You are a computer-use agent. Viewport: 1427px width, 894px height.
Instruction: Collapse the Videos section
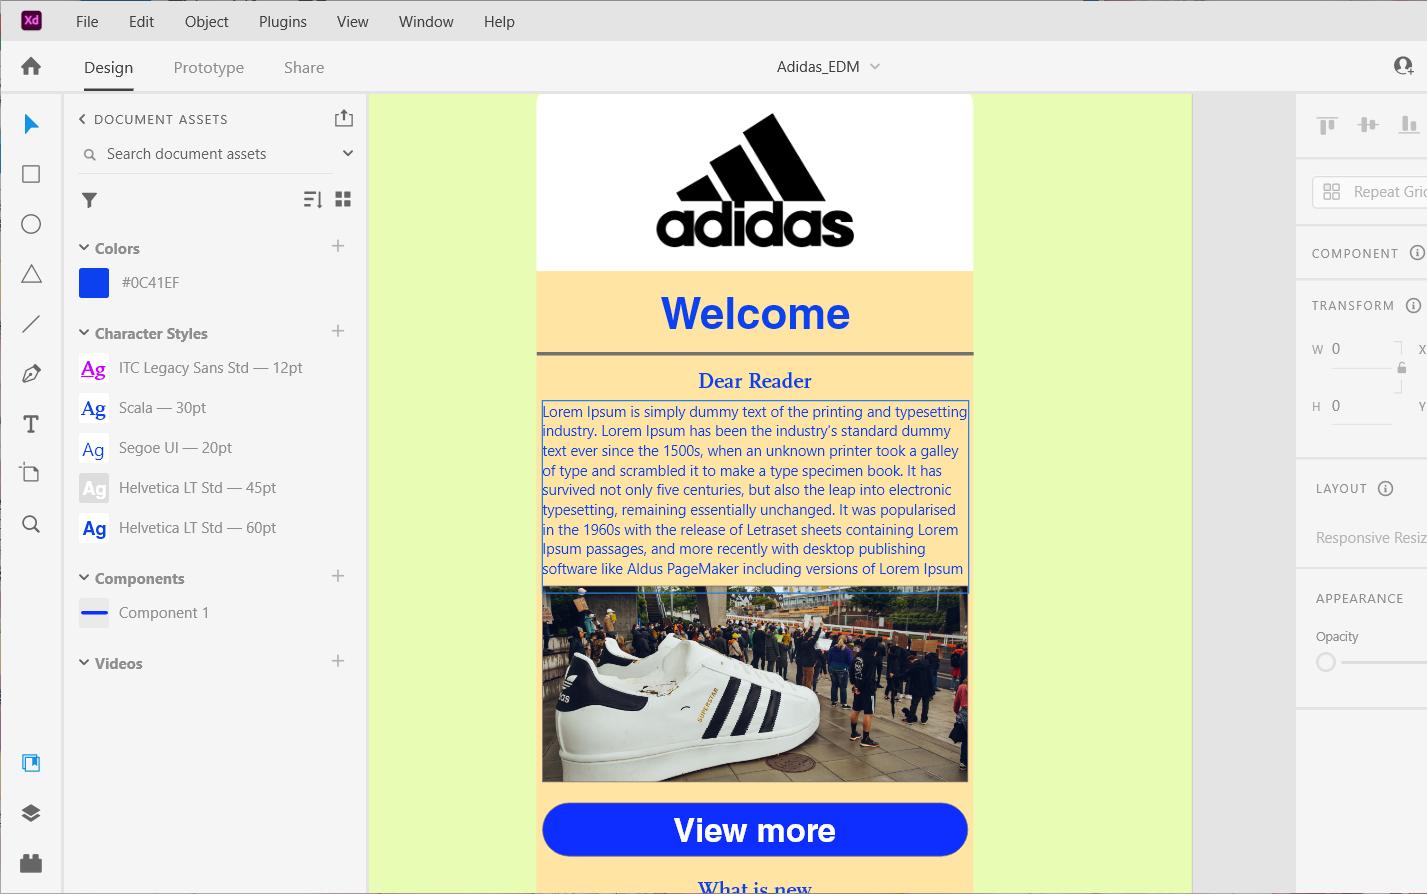click(x=84, y=663)
